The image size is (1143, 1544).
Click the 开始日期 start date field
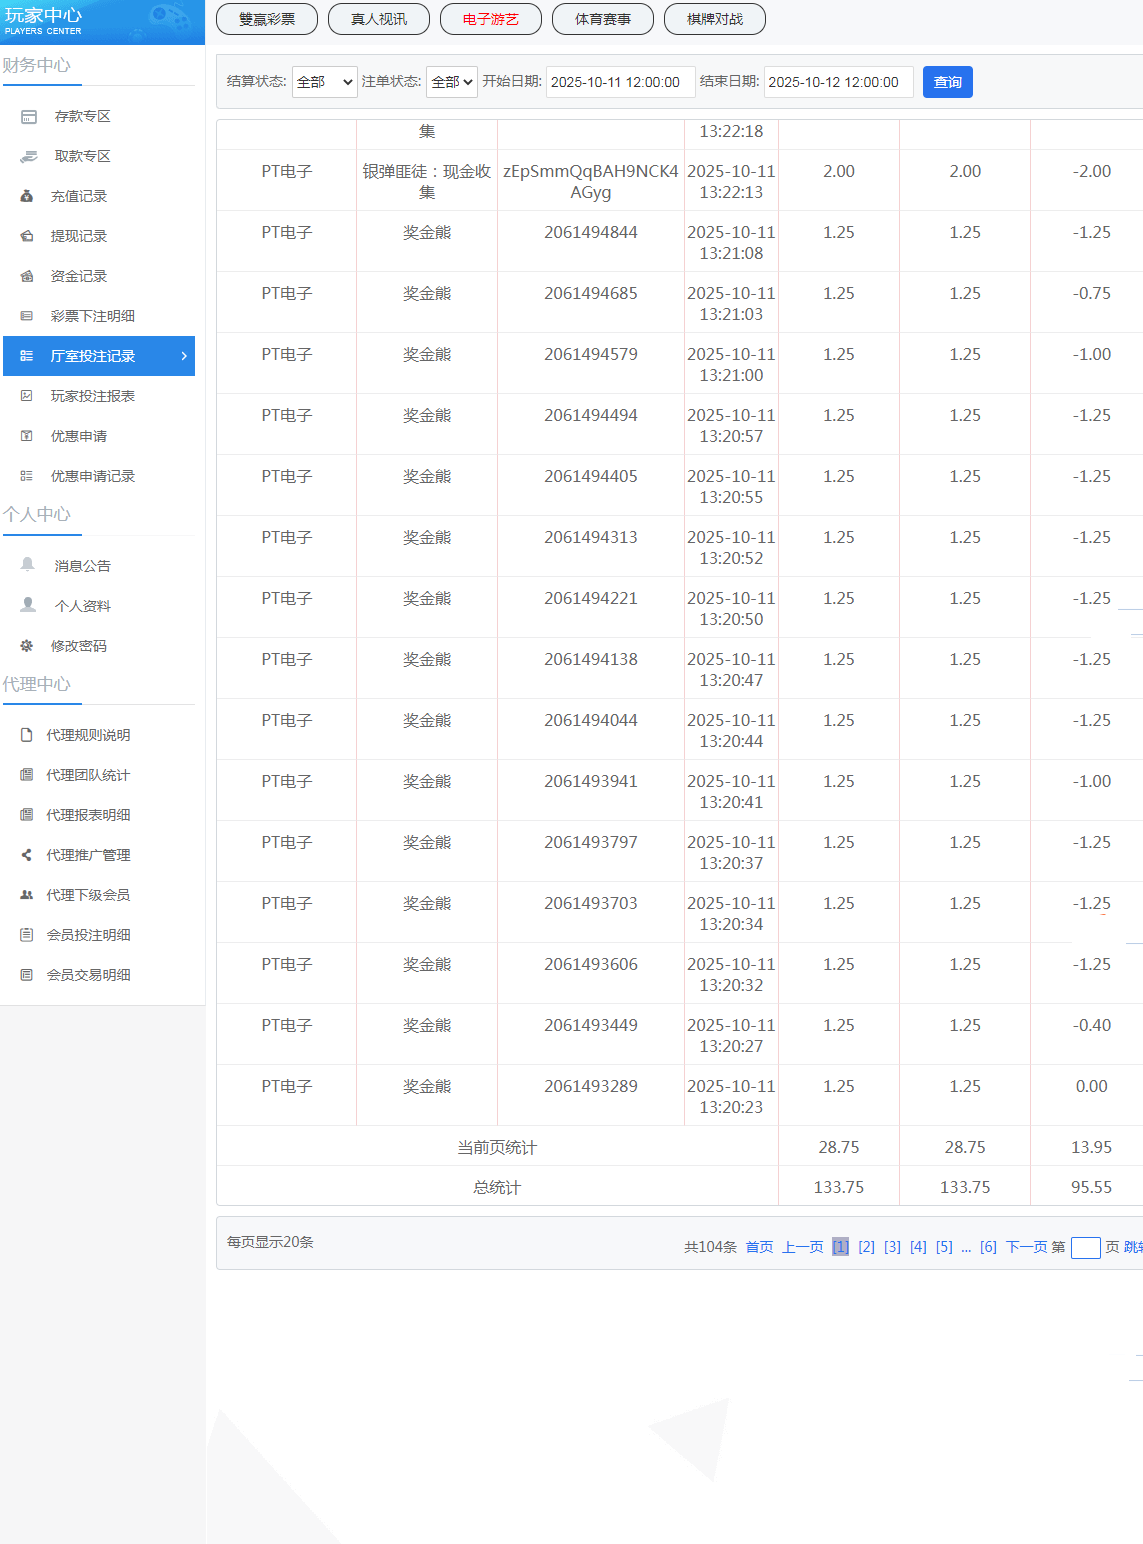point(620,82)
